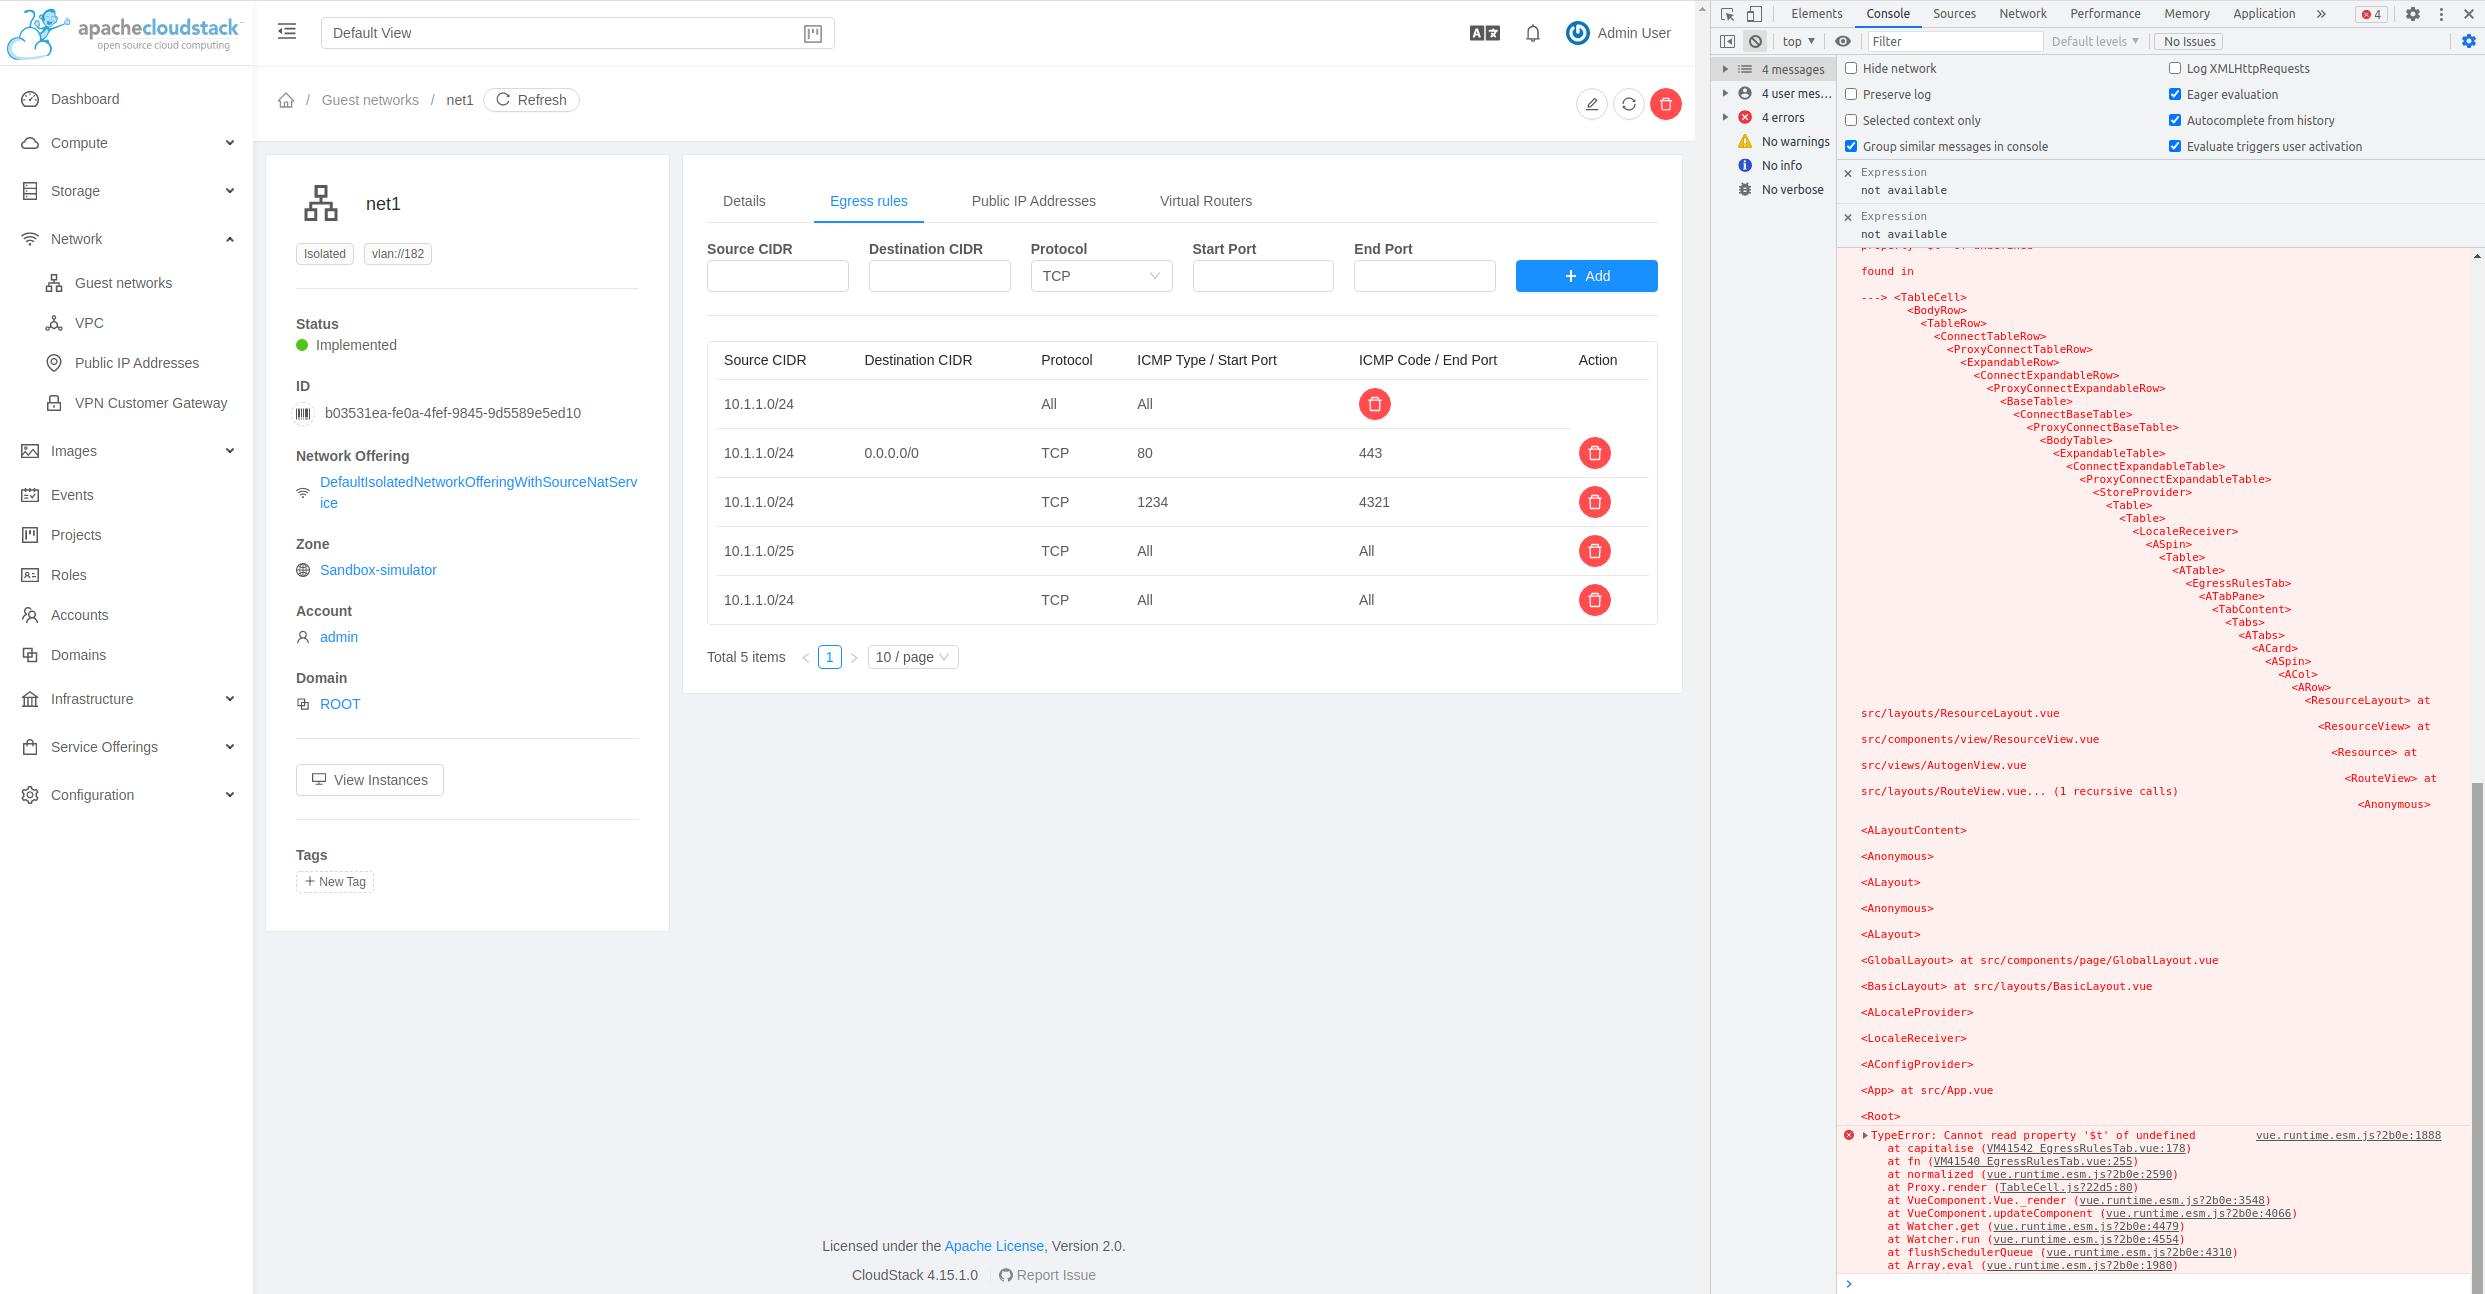The width and height of the screenshot is (2485, 1294).
Task: Check the Hide network option
Action: 1851,68
